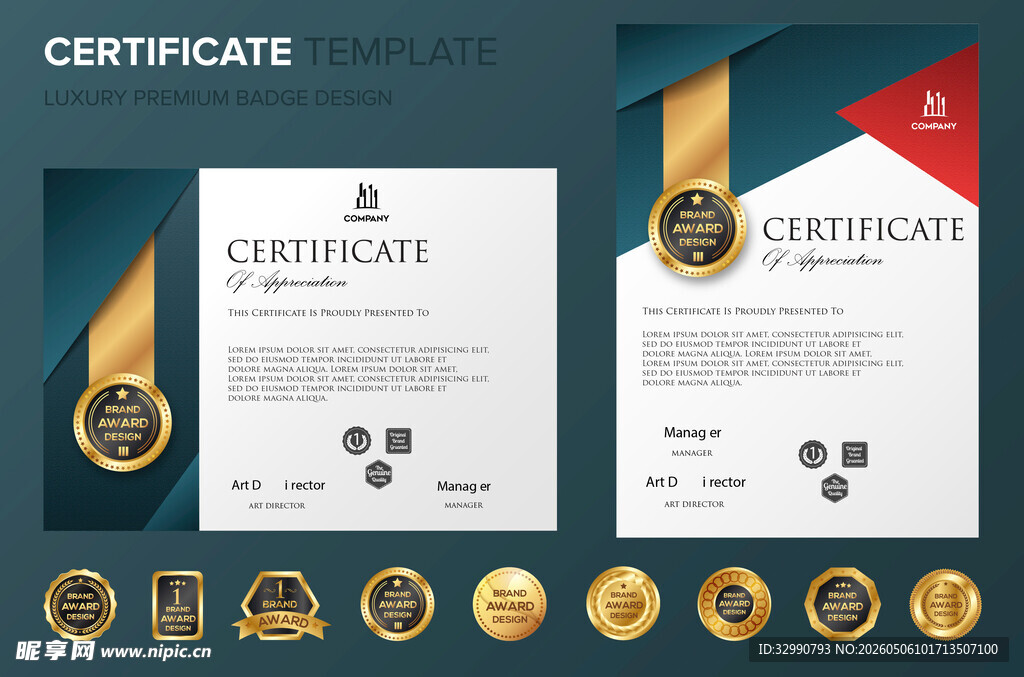Click the LUXURY PREMIUM BADGE DESIGN subtitle
The width and height of the screenshot is (1024, 677).
coord(218,98)
